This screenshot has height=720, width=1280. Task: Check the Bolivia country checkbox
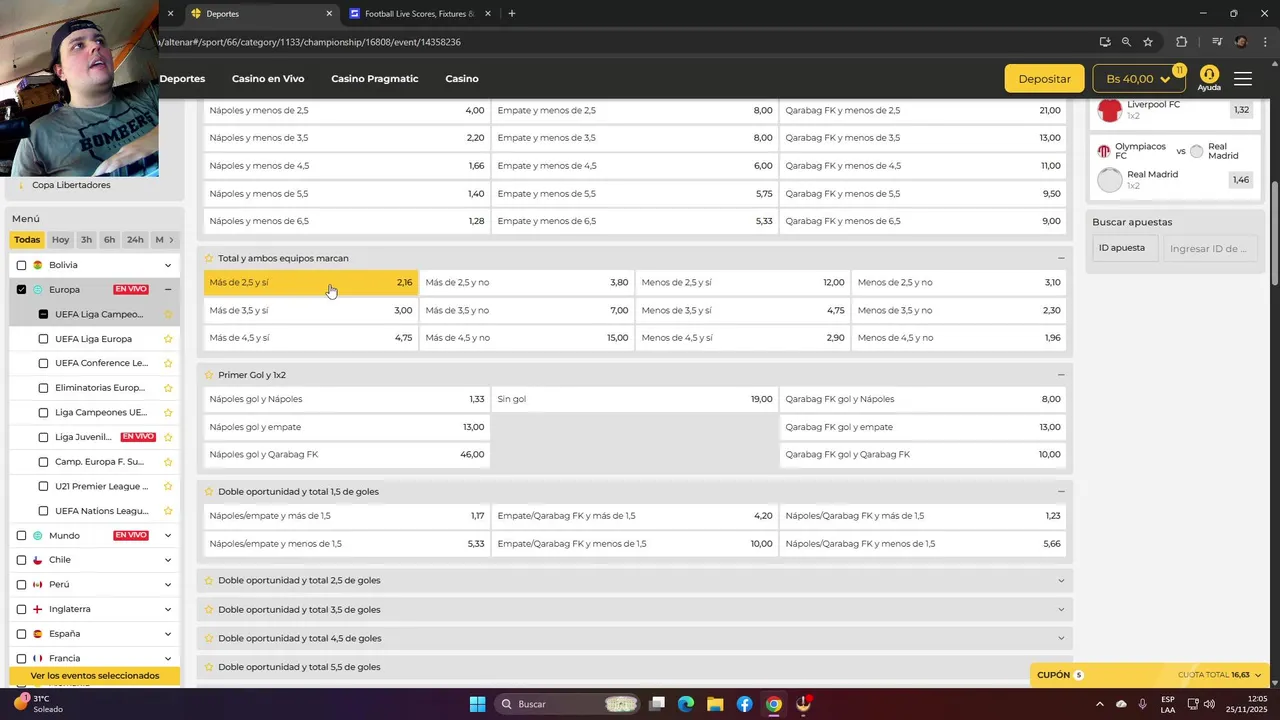pyautogui.click(x=21, y=265)
